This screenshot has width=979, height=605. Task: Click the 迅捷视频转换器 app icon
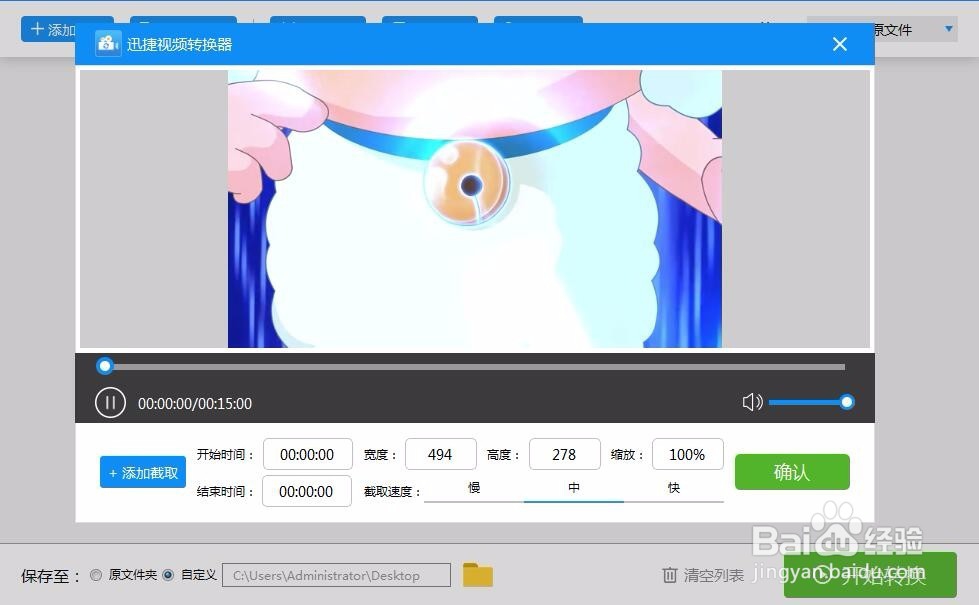[108, 44]
